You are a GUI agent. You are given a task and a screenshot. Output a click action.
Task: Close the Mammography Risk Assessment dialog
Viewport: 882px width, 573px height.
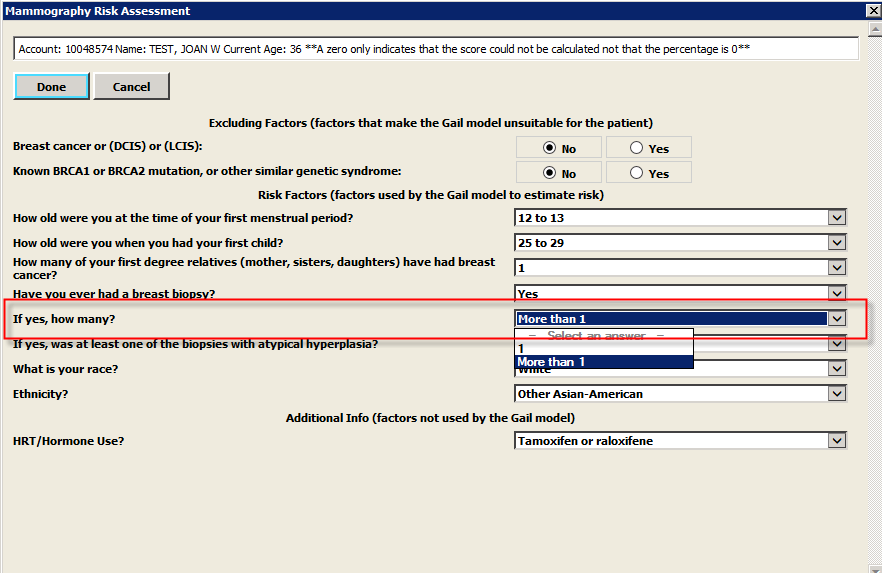point(871,11)
